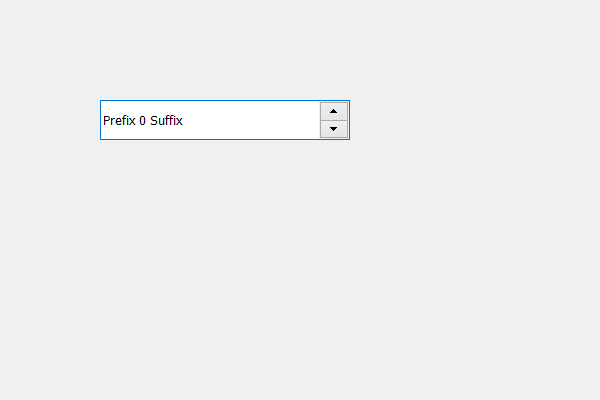Click empty white area inside the spin box
This screenshot has height=400, width=600.
pos(251,120)
